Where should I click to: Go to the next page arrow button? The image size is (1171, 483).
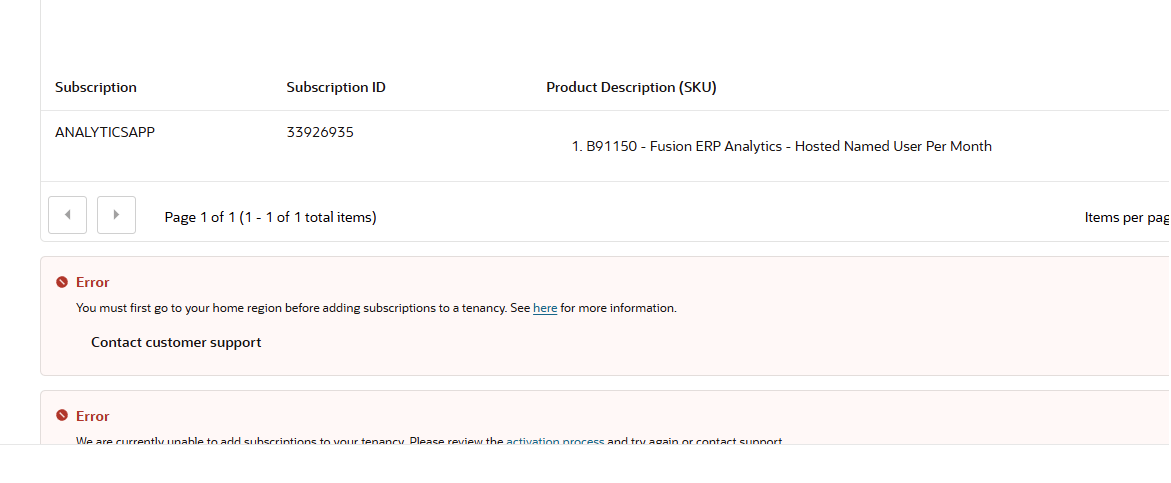tap(117, 215)
